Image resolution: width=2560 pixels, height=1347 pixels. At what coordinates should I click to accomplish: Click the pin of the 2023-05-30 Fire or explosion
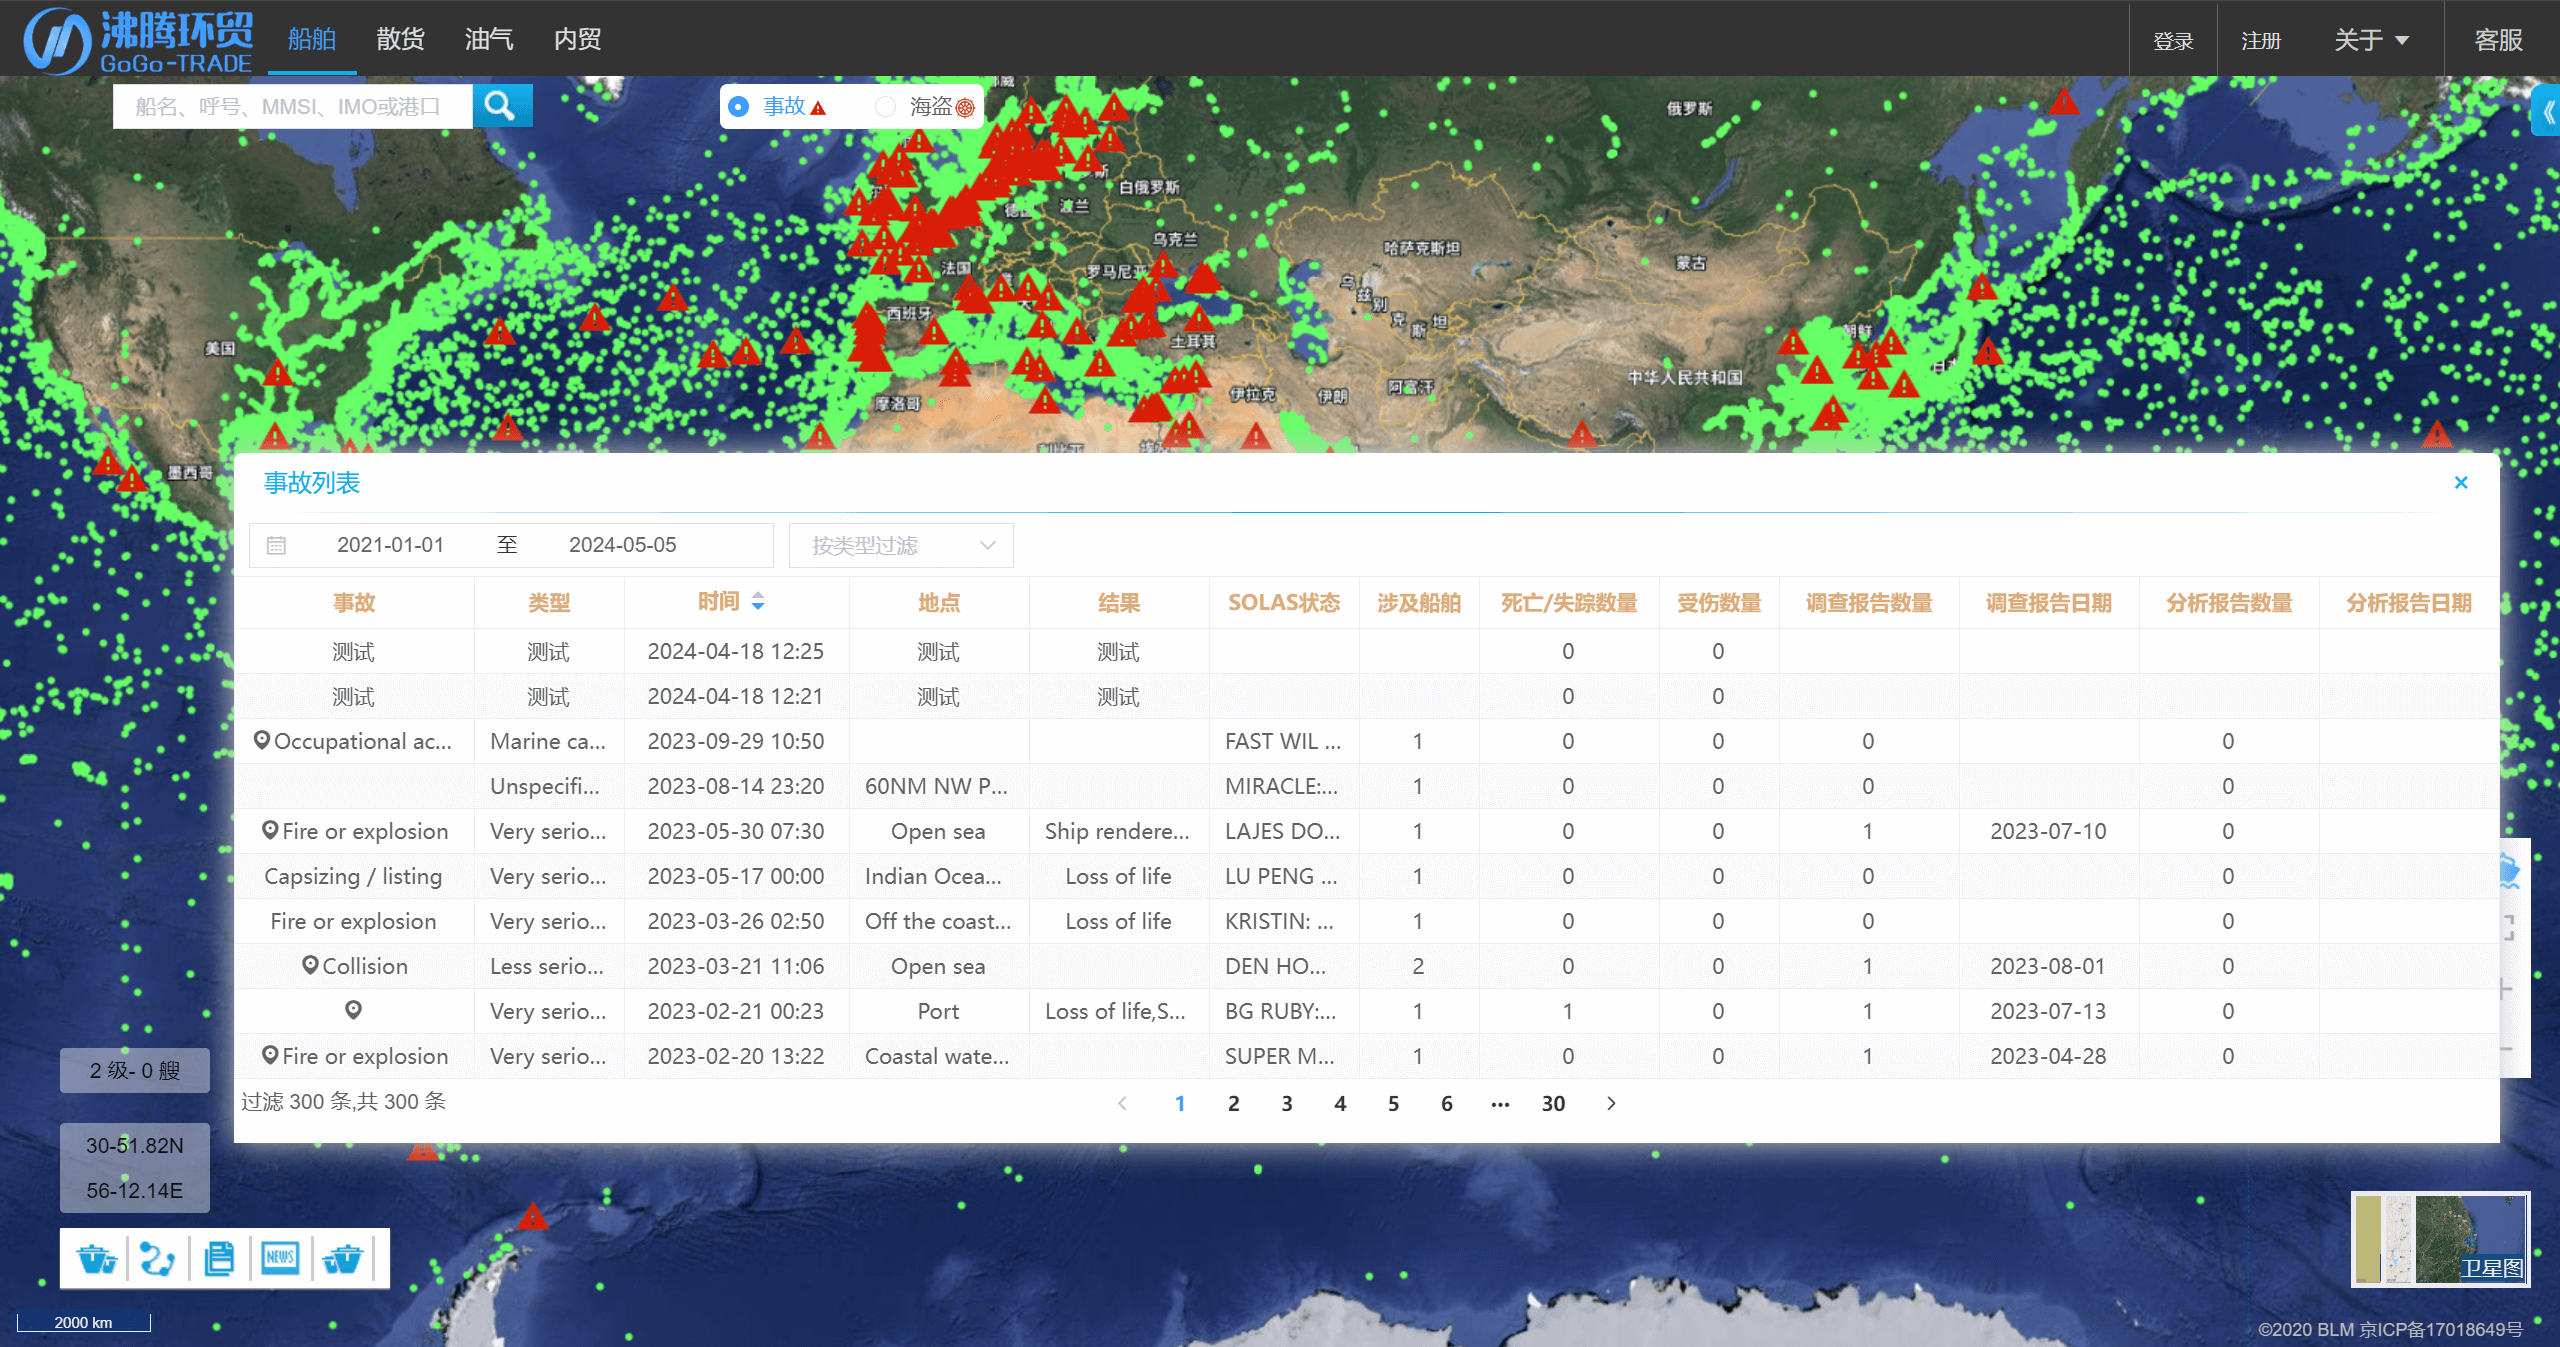point(270,830)
